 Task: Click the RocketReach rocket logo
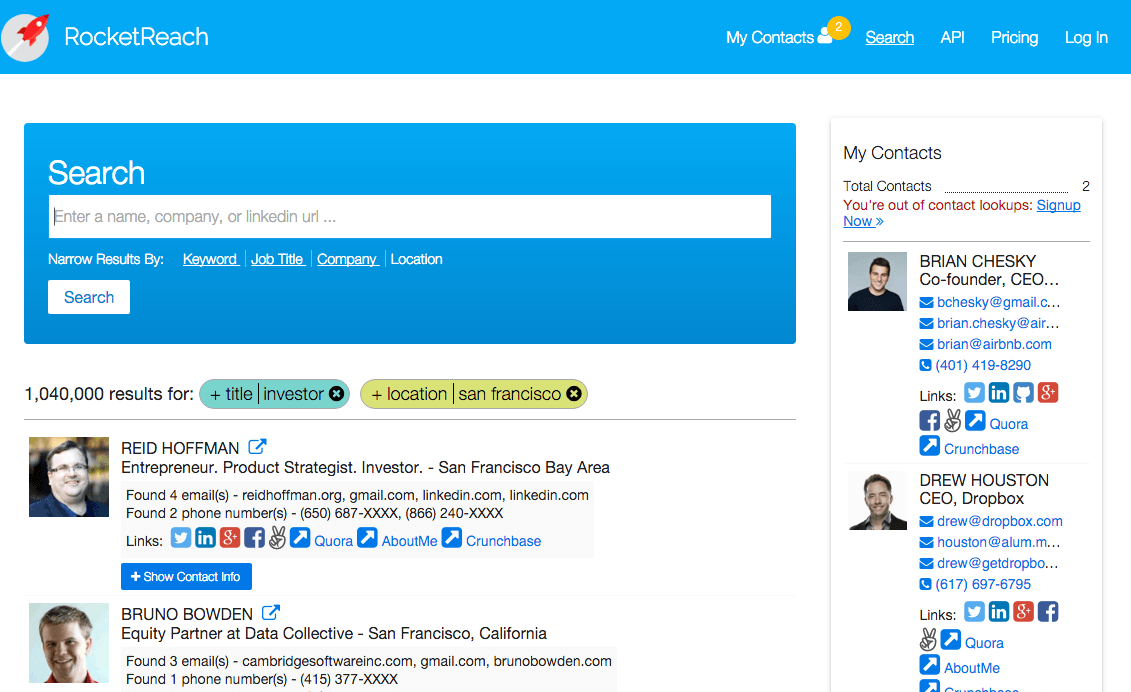[x=26, y=37]
